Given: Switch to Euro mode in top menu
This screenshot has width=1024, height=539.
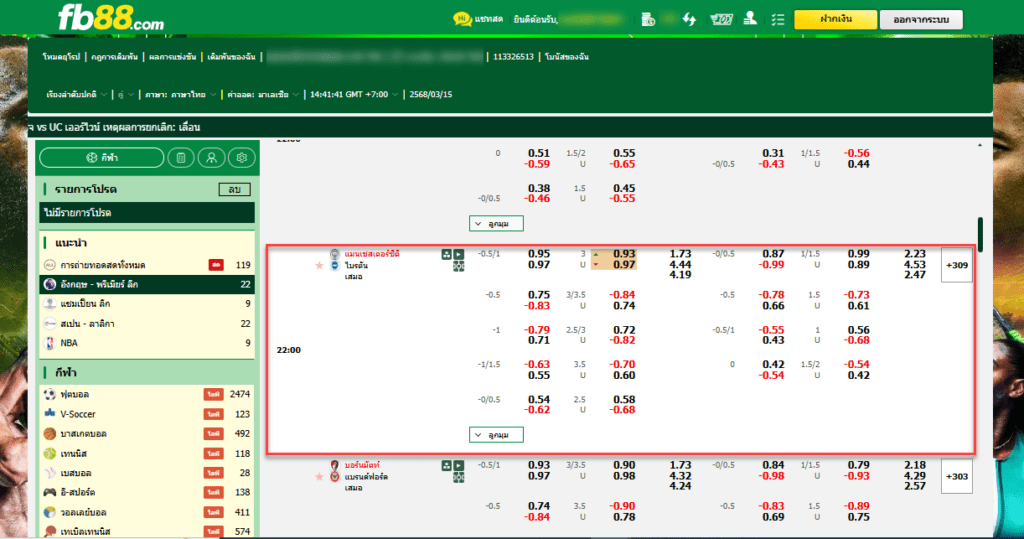Looking at the screenshot, I should coord(61,57).
